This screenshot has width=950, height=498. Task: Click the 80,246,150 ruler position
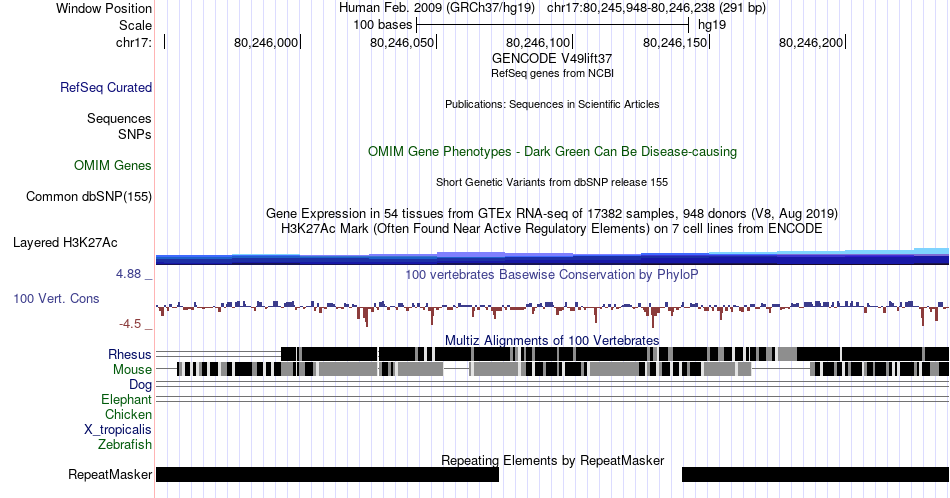pos(675,42)
